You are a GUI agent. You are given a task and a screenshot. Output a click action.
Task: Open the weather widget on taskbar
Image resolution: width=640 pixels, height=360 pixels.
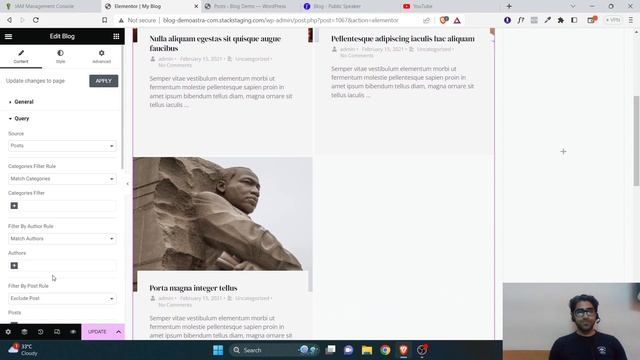tap(23, 350)
